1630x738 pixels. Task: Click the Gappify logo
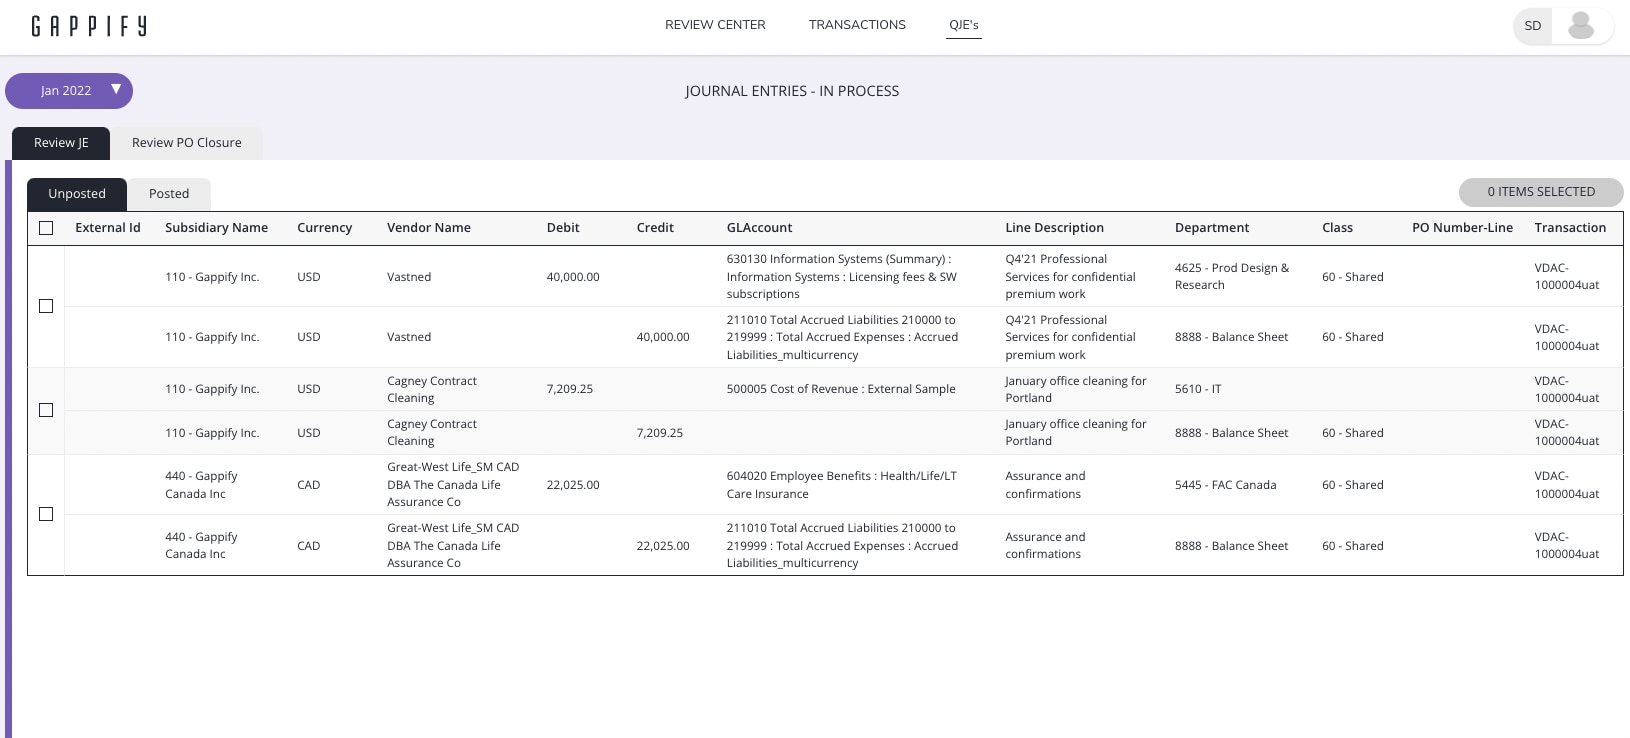[89, 26]
